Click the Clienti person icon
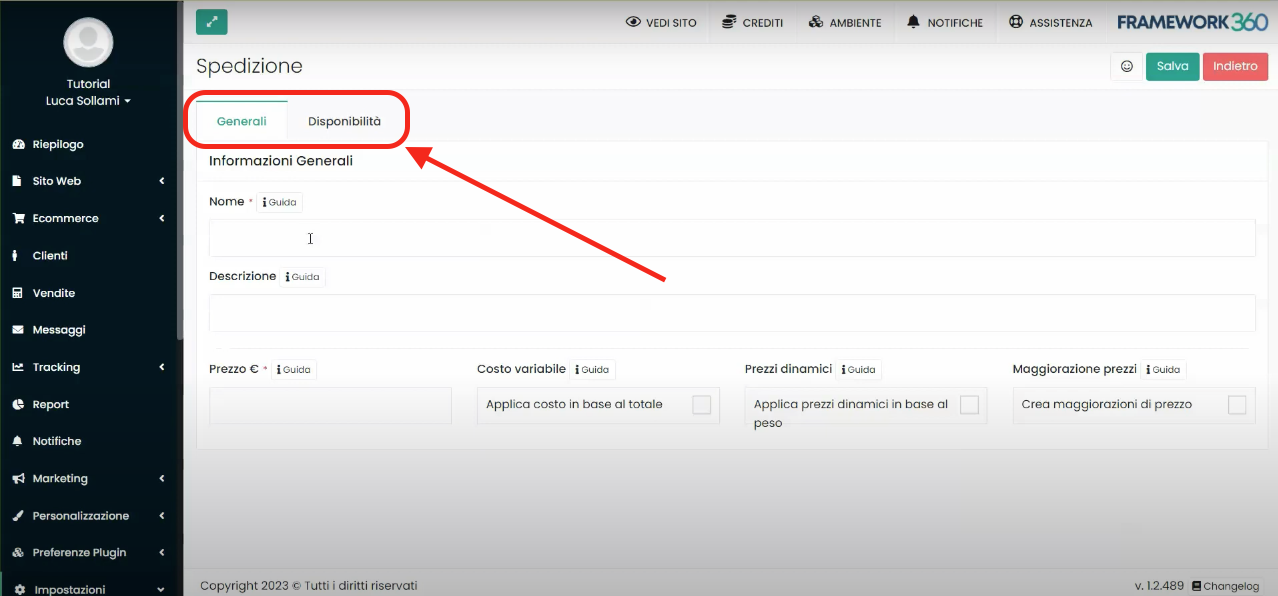This screenshot has height=596, width=1278. pyautogui.click(x=16, y=255)
